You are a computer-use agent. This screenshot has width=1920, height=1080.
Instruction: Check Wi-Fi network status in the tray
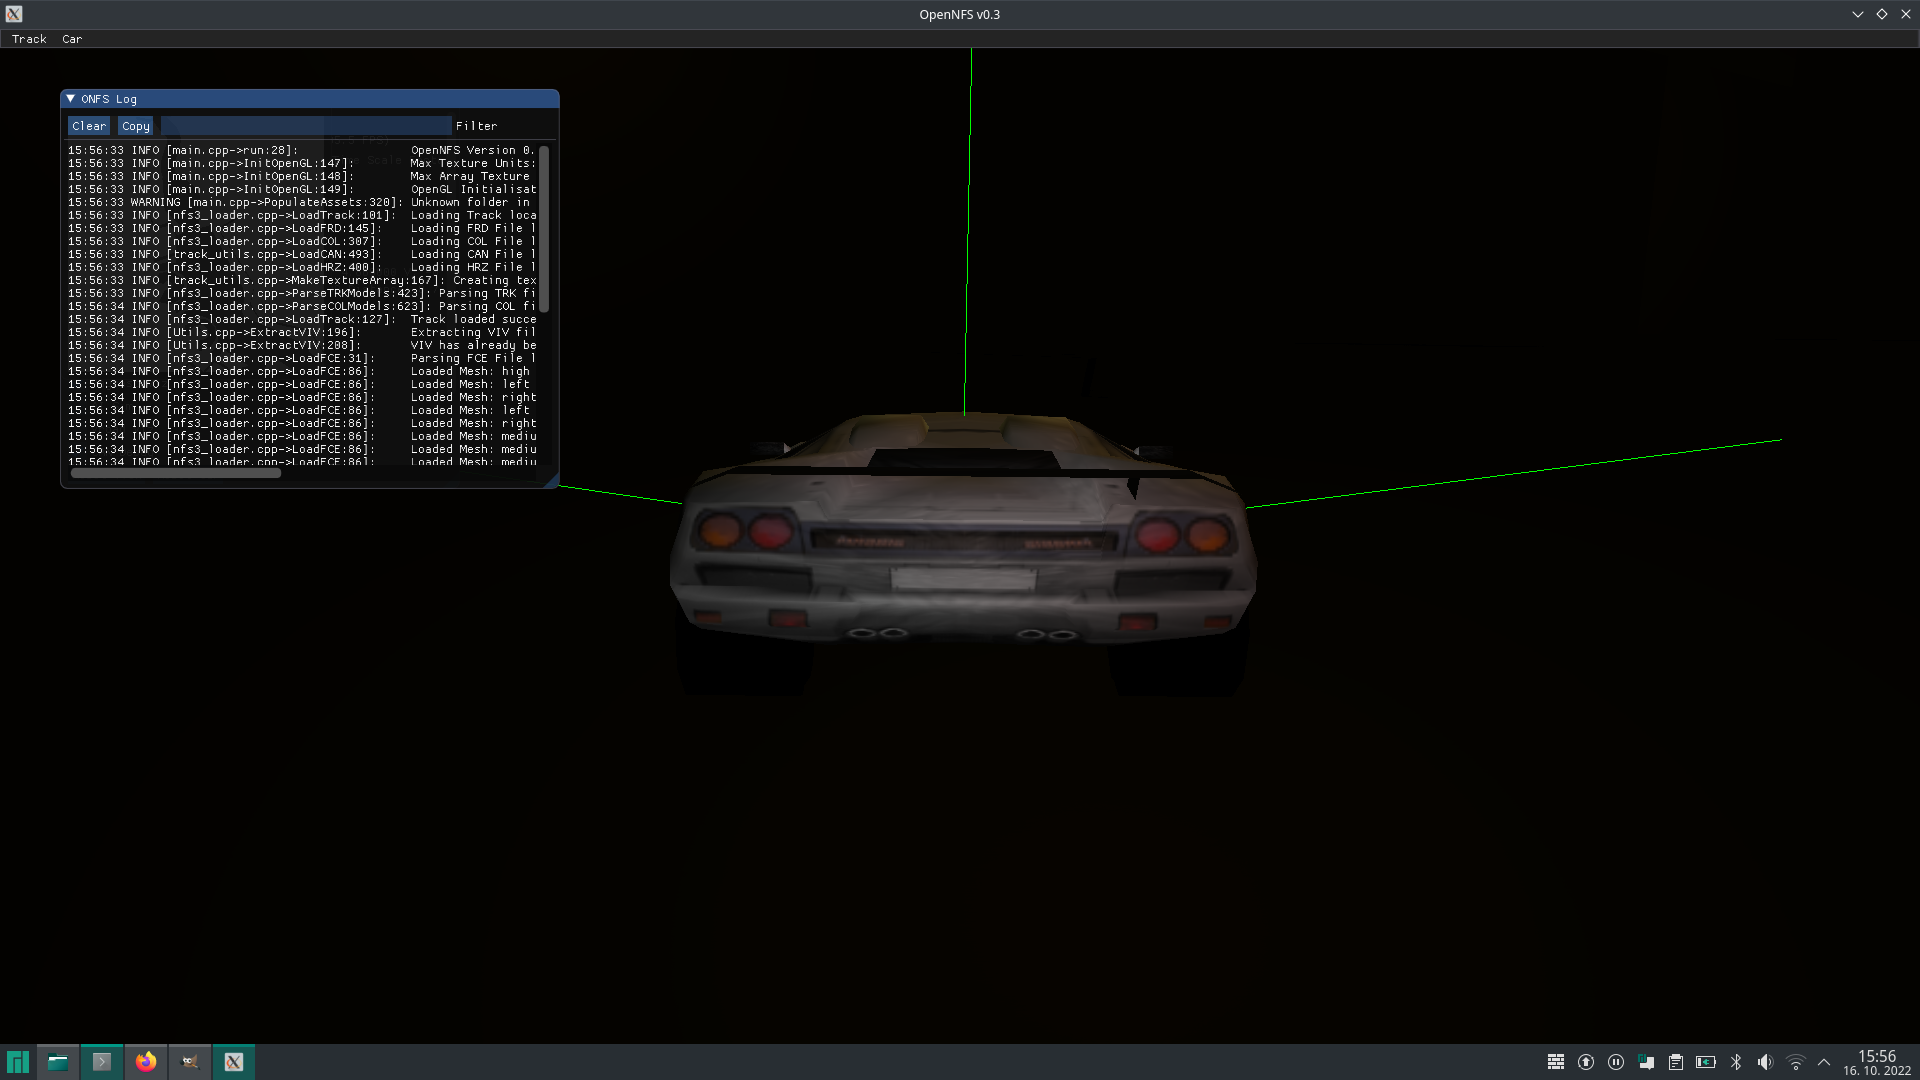1796,1062
